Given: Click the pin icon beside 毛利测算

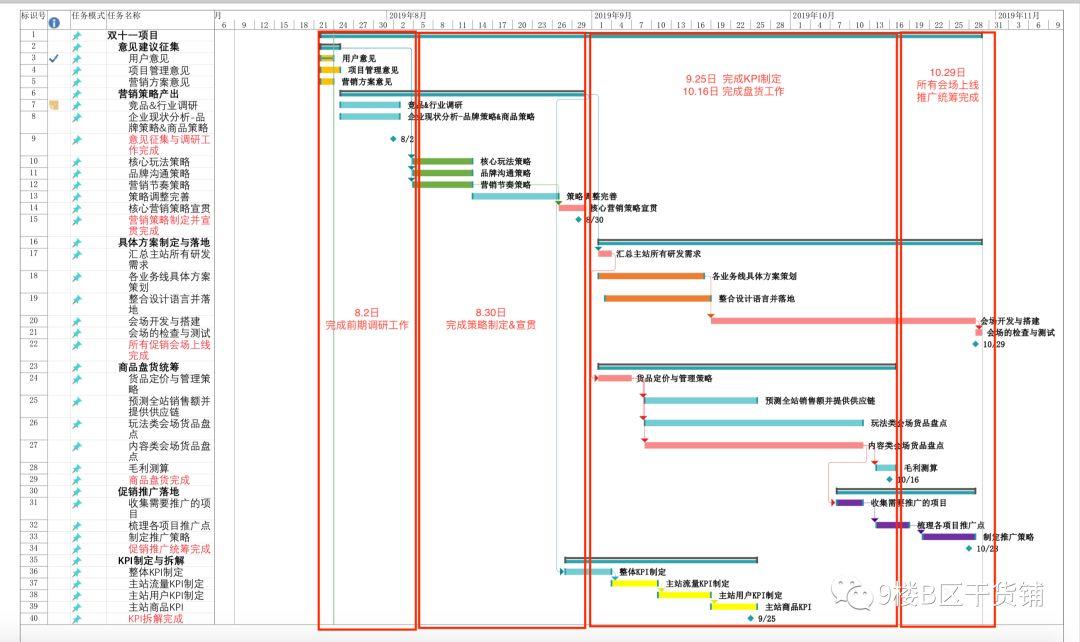Looking at the screenshot, I should [x=77, y=468].
